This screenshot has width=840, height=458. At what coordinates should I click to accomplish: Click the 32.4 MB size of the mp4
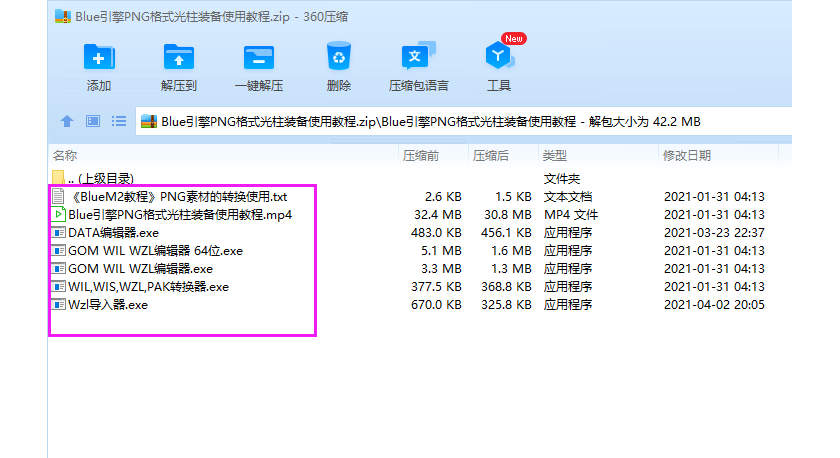pyautogui.click(x=438, y=215)
